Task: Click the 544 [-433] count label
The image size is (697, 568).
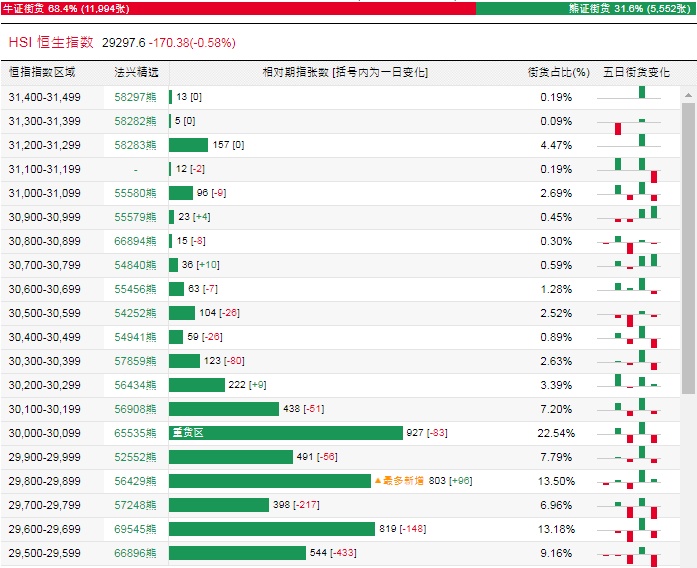Action: [333, 552]
